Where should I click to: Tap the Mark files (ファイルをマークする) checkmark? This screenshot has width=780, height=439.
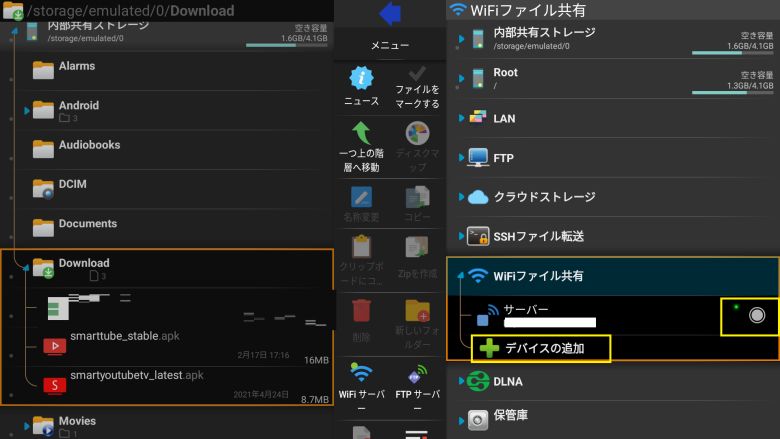pyautogui.click(x=417, y=74)
